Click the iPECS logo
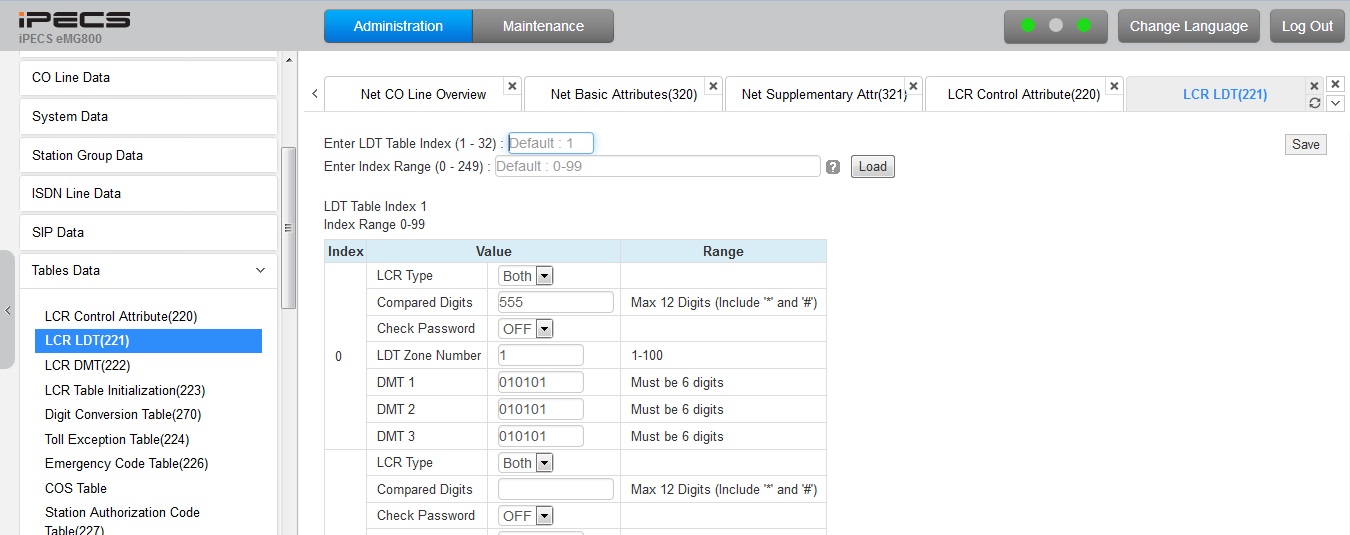Viewport: 1350px width, 535px height. point(74,20)
